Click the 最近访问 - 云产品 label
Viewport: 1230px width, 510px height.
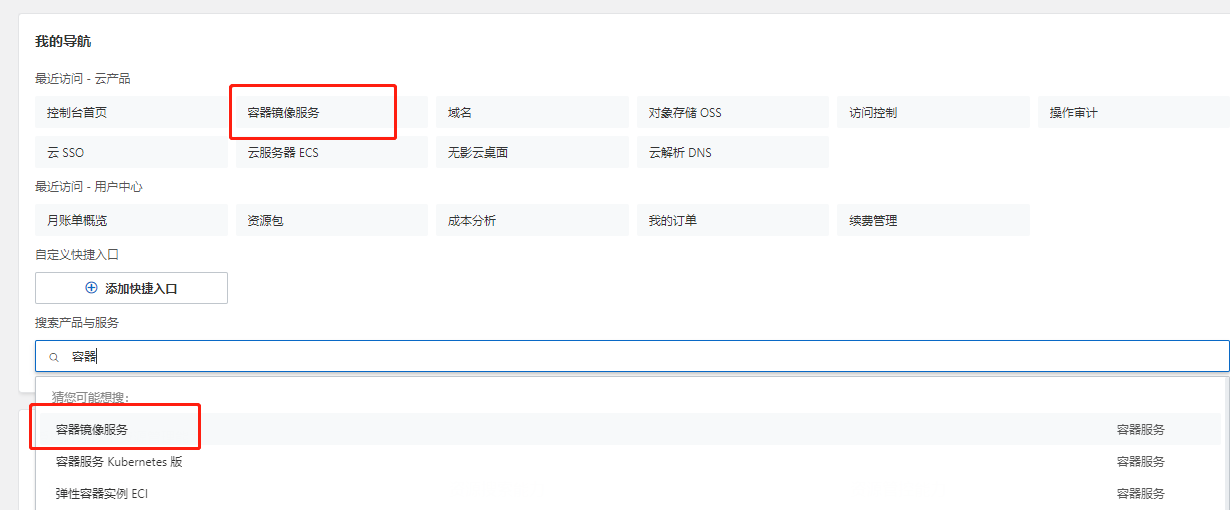click(x=83, y=78)
